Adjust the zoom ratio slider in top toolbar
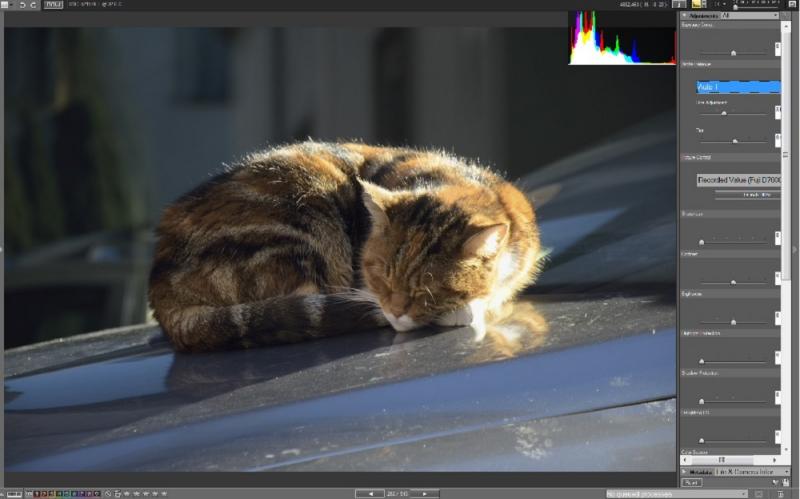This screenshot has height=499, width=800. [735, 7]
